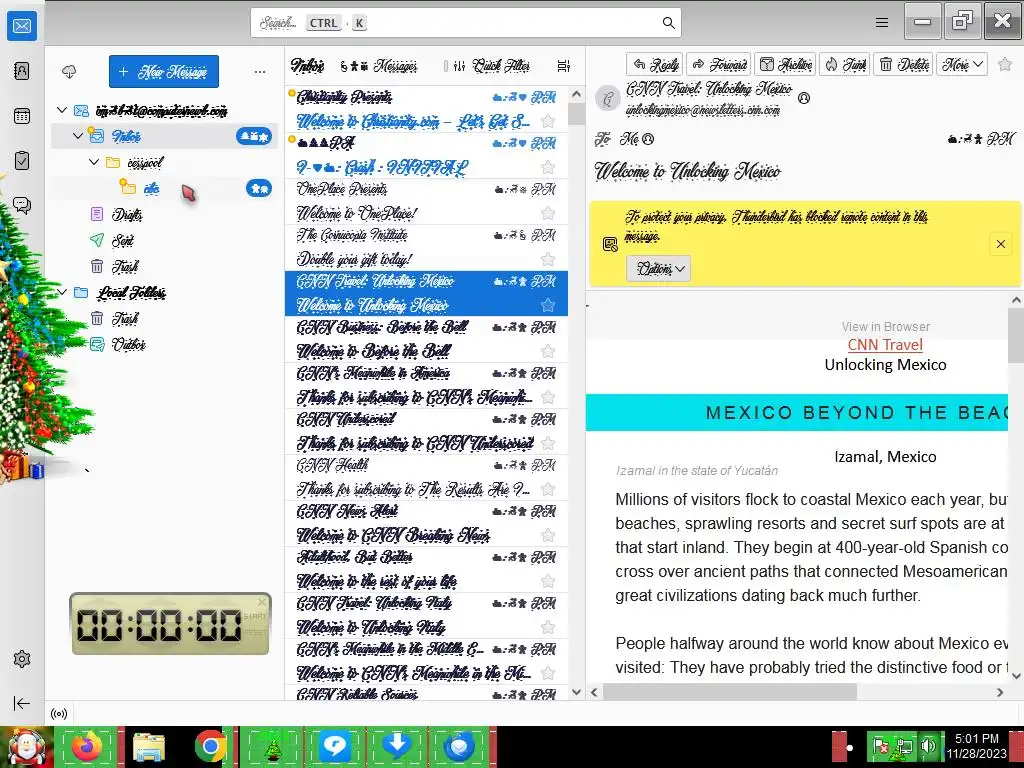This screenshot has width=1024, height=768.
Task: Open the Mail space icon
Action: pos(22,26)
